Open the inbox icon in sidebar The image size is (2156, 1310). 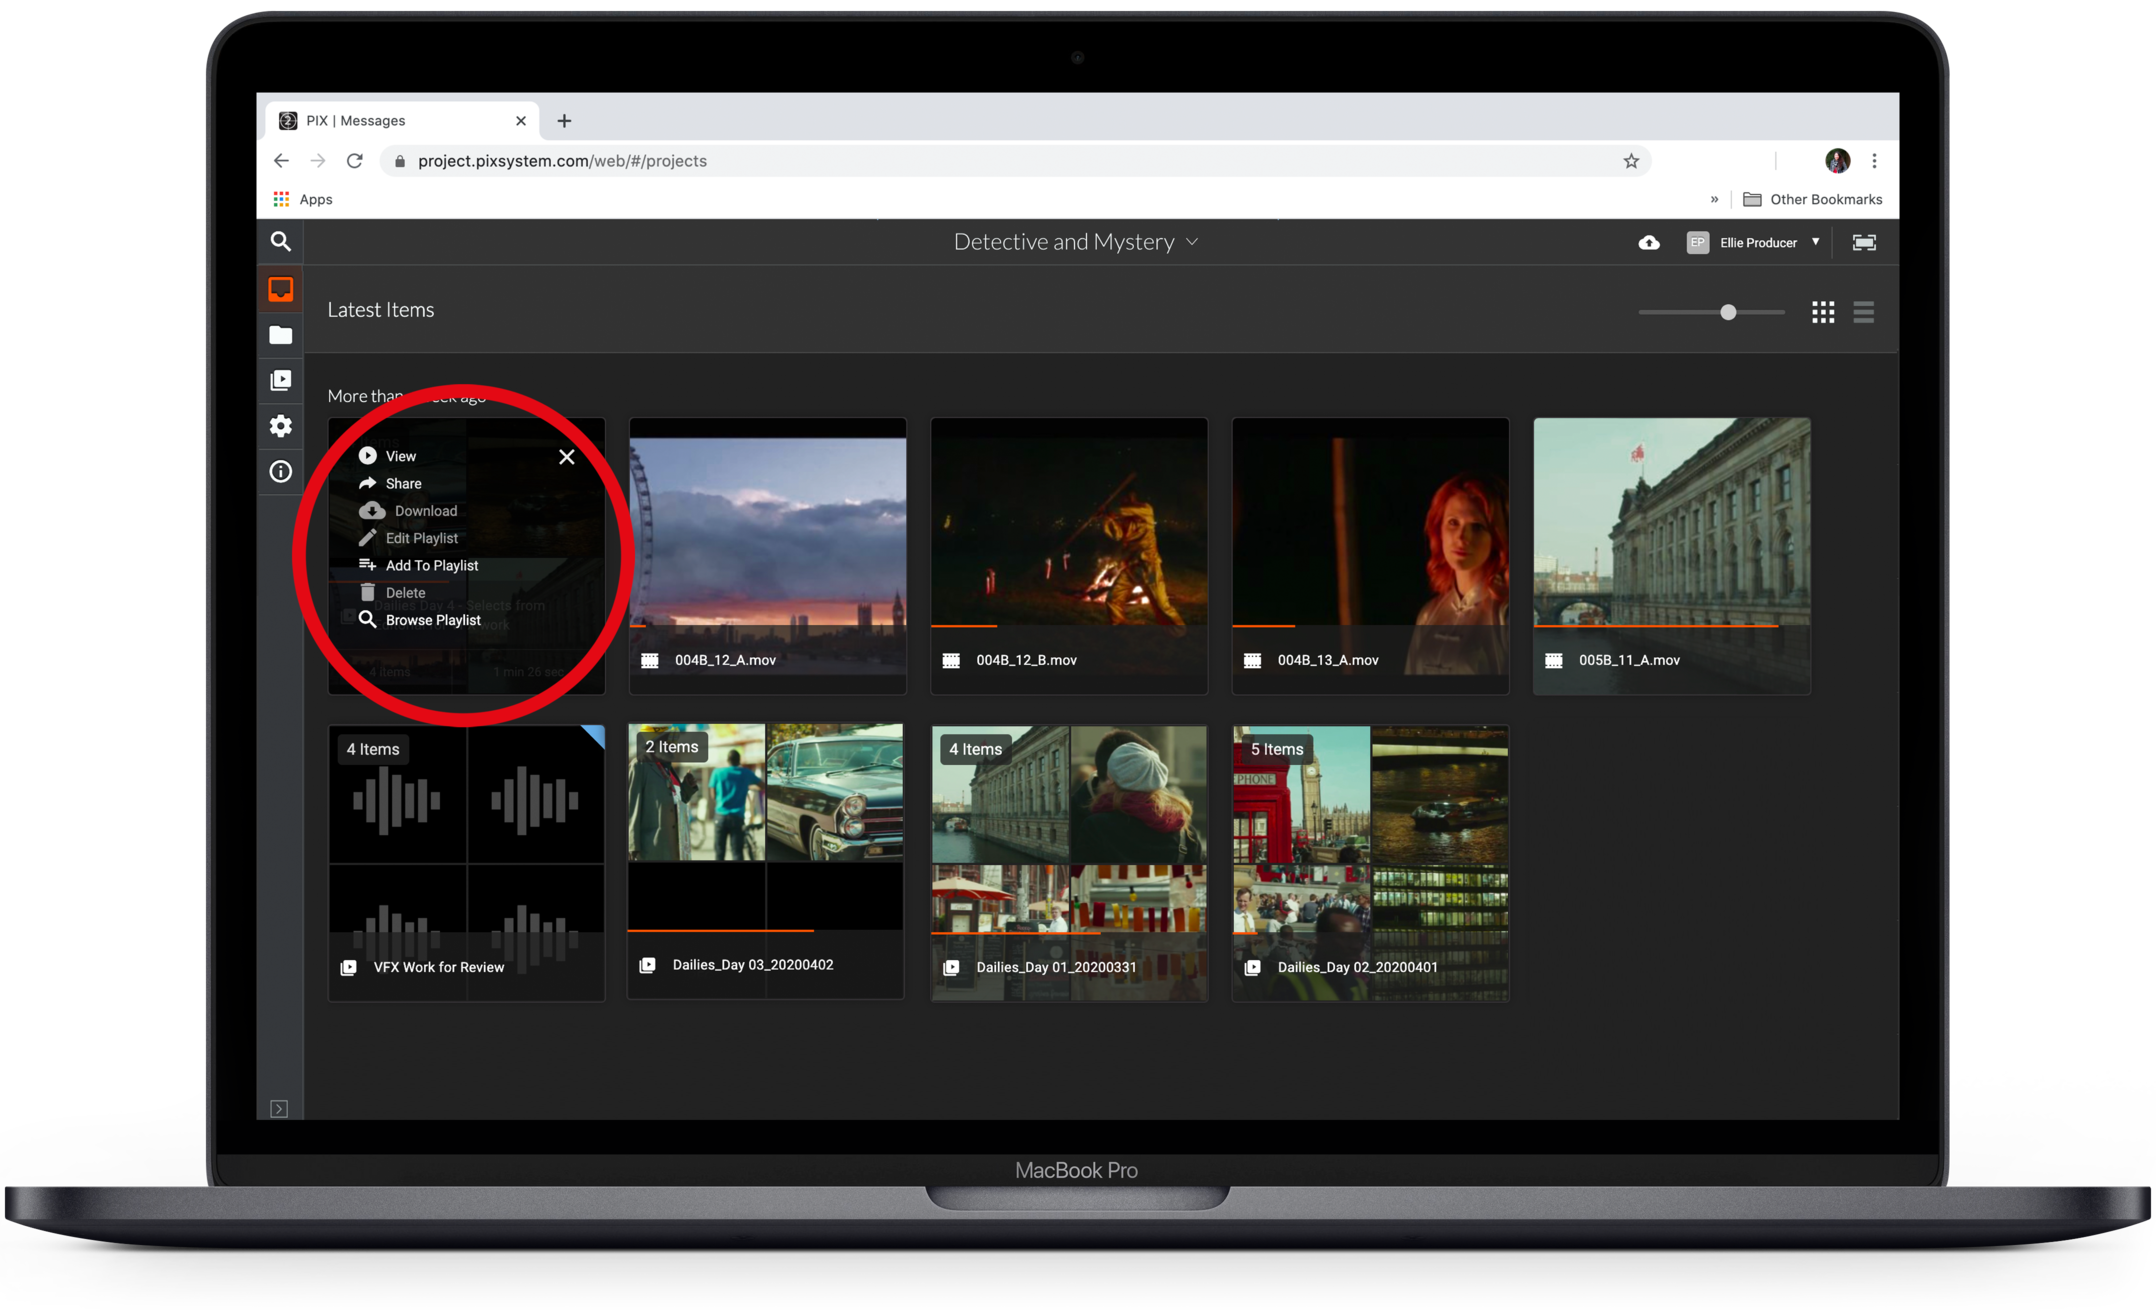pyautogui.click(x=281, y=290)
